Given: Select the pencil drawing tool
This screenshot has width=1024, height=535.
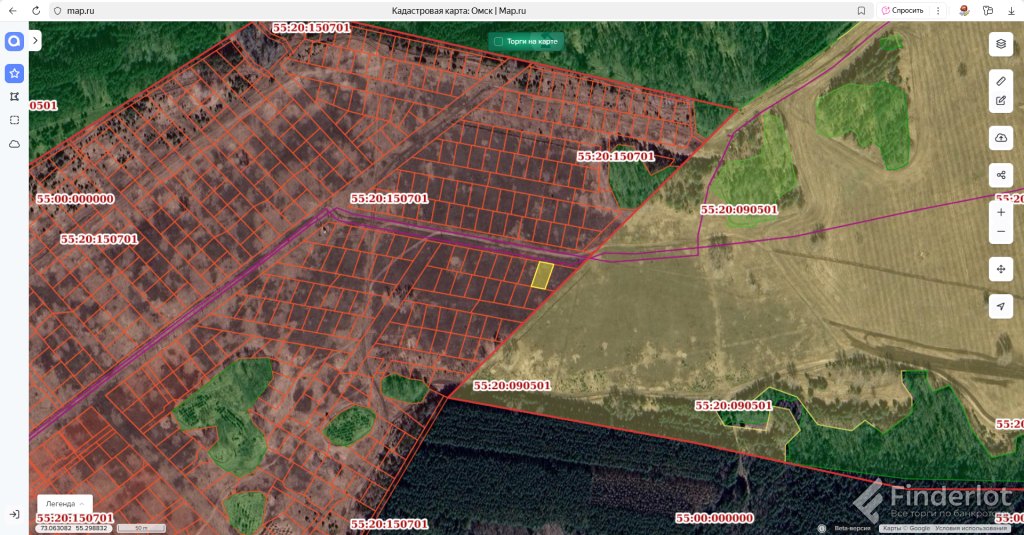Looking at the screenshot, I should [1000, 79].
